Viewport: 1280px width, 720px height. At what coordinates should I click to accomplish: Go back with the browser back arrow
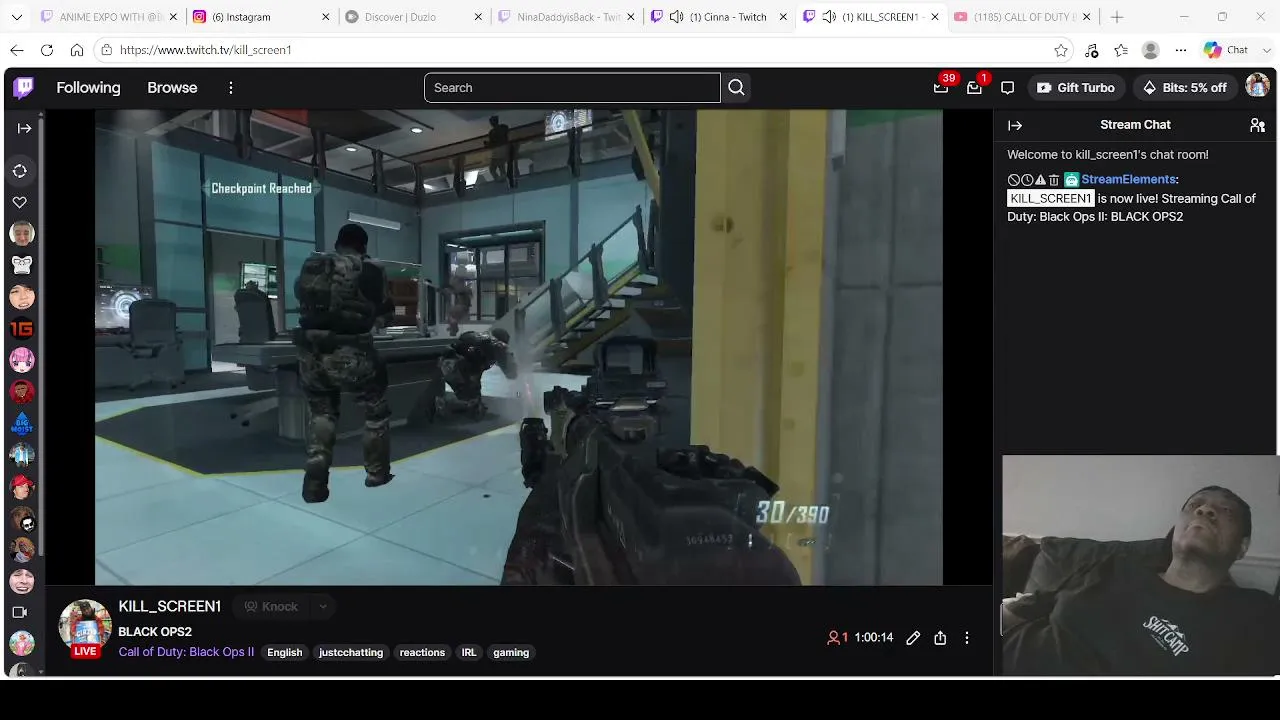point(17,50)
